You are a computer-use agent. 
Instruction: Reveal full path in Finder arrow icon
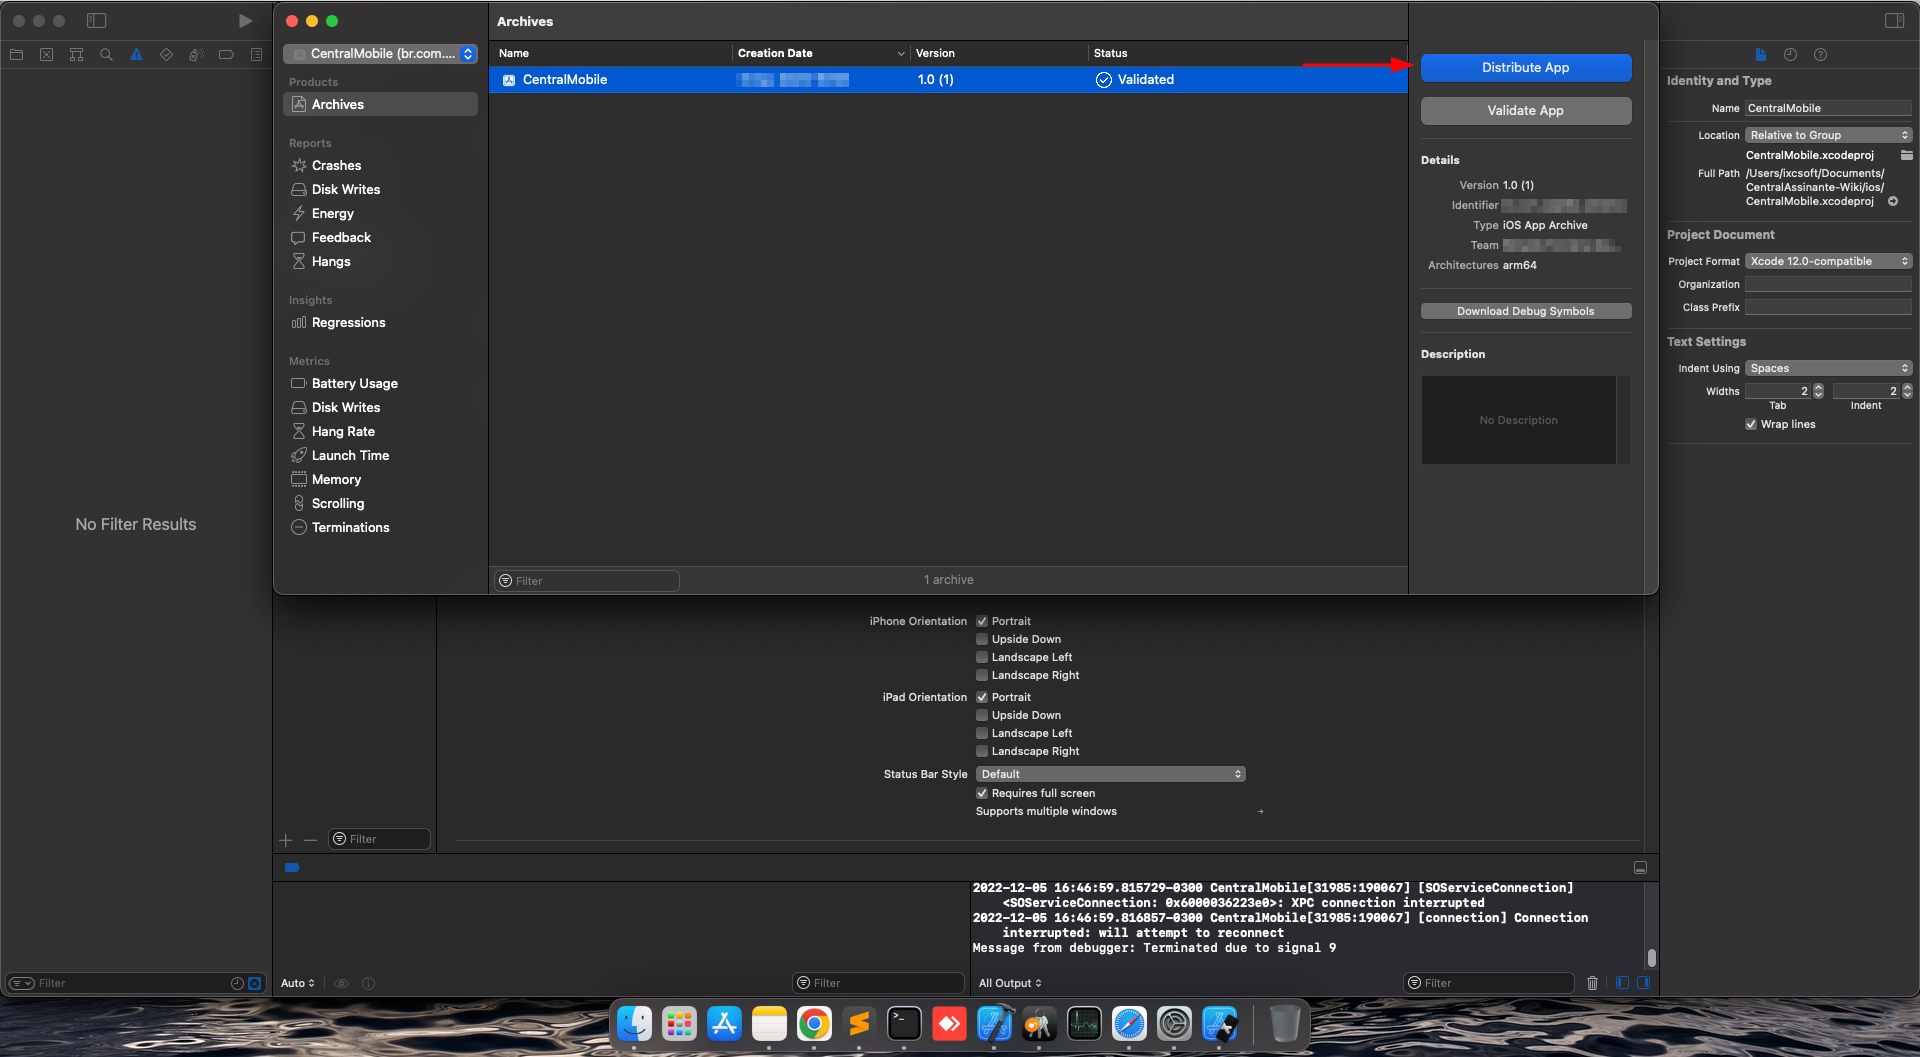1893,201
